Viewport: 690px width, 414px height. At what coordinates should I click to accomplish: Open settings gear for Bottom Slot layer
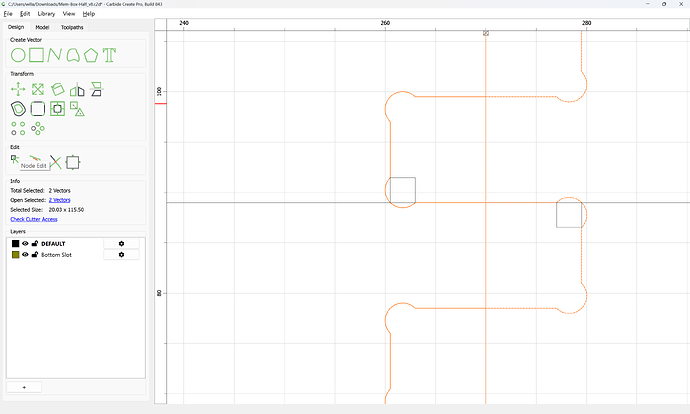(121, 255)
